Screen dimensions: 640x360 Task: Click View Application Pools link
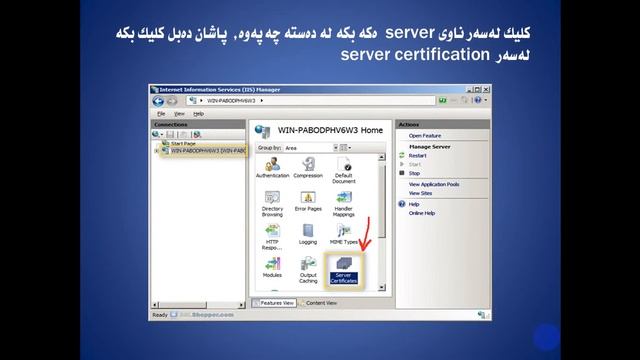click(x=434, y=184)
